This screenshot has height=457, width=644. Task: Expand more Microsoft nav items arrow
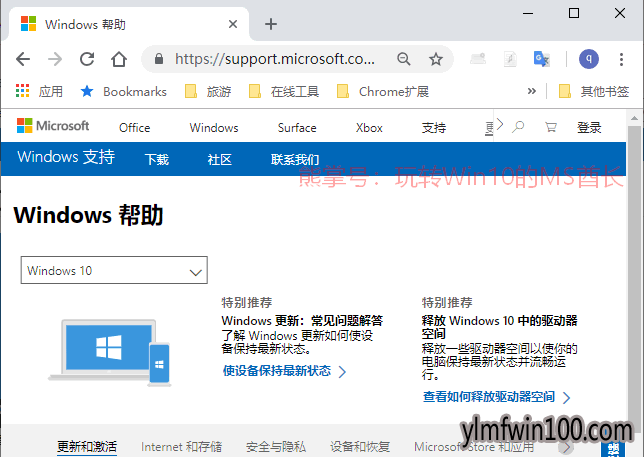[499, 124]
